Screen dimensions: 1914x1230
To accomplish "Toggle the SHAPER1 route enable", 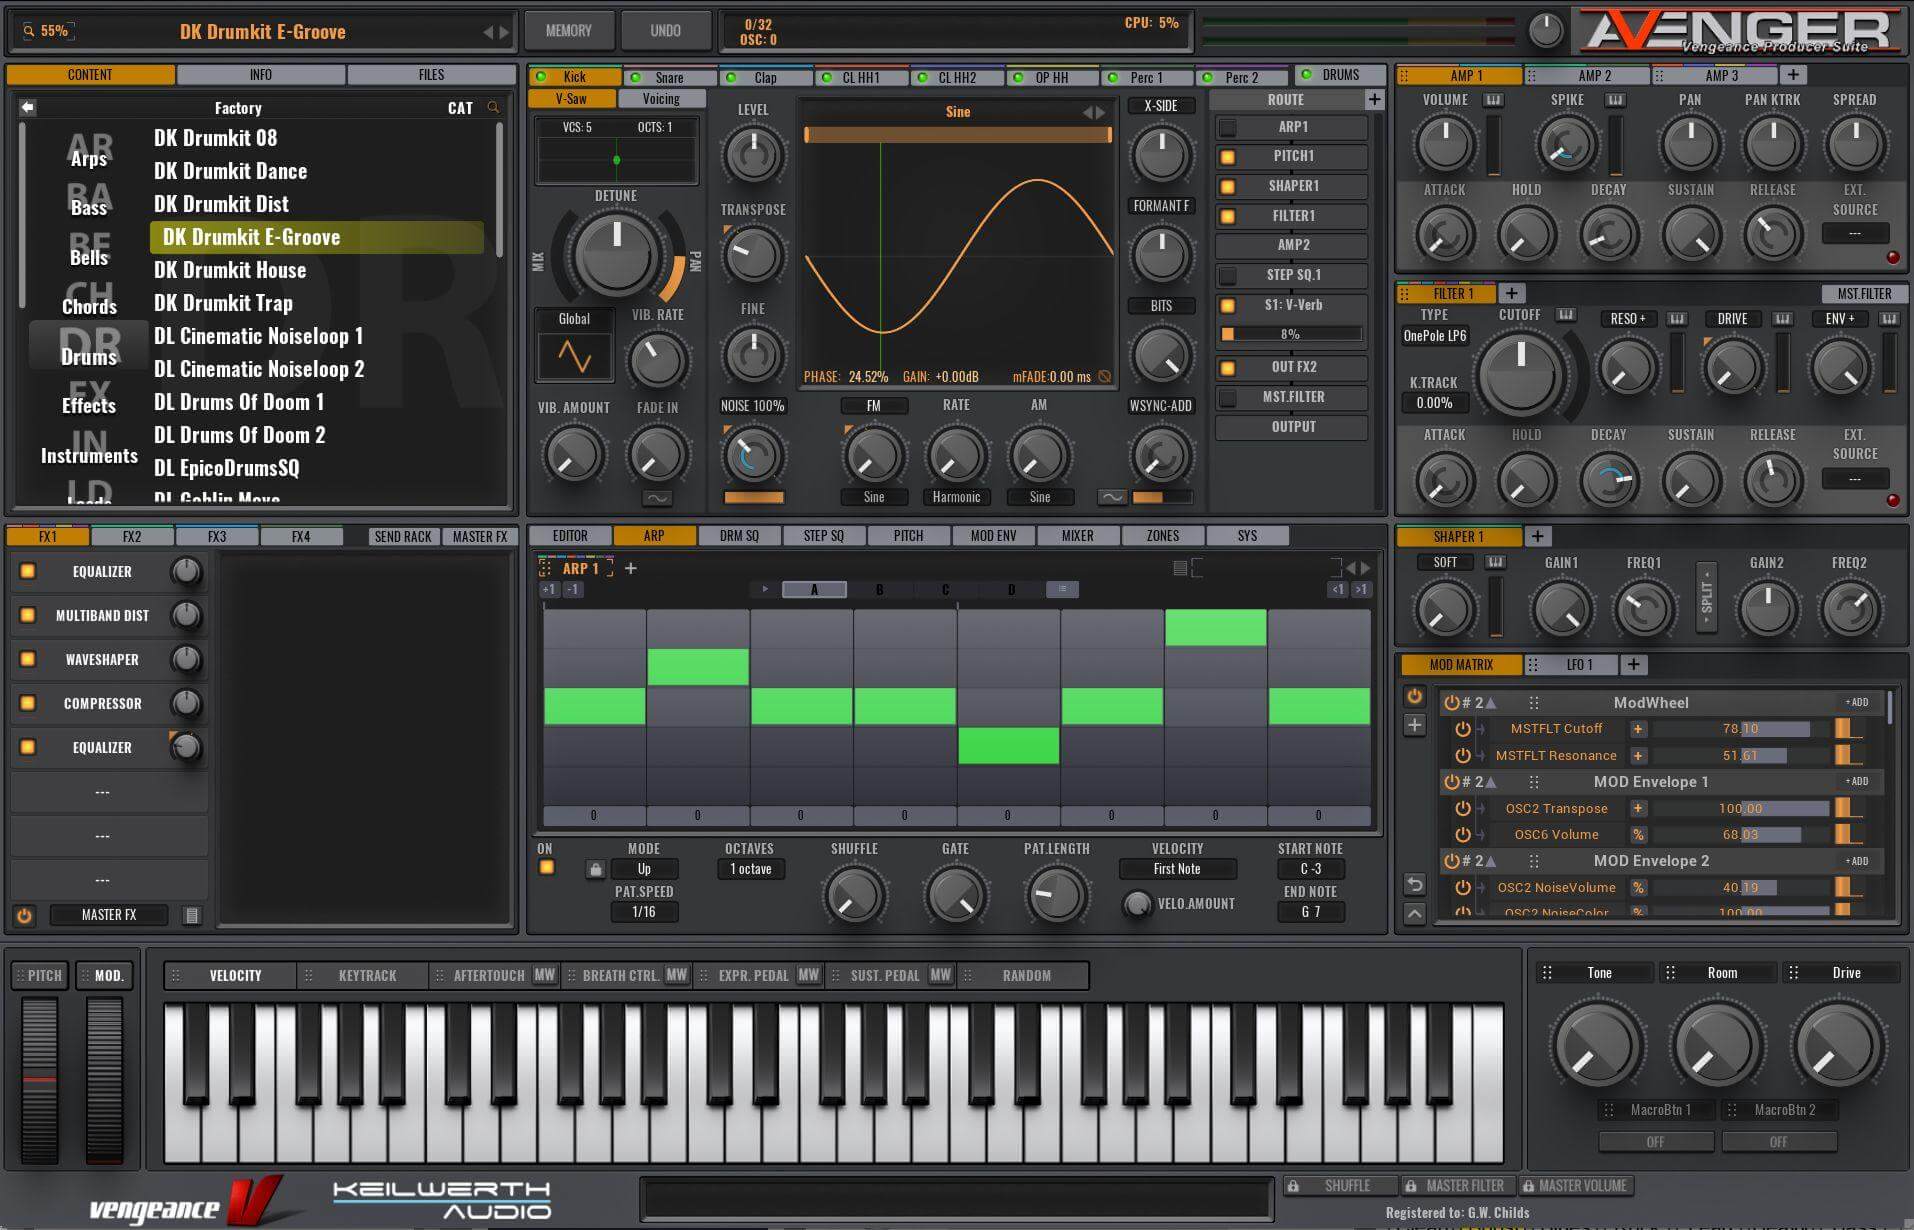I will point(1227,187).
